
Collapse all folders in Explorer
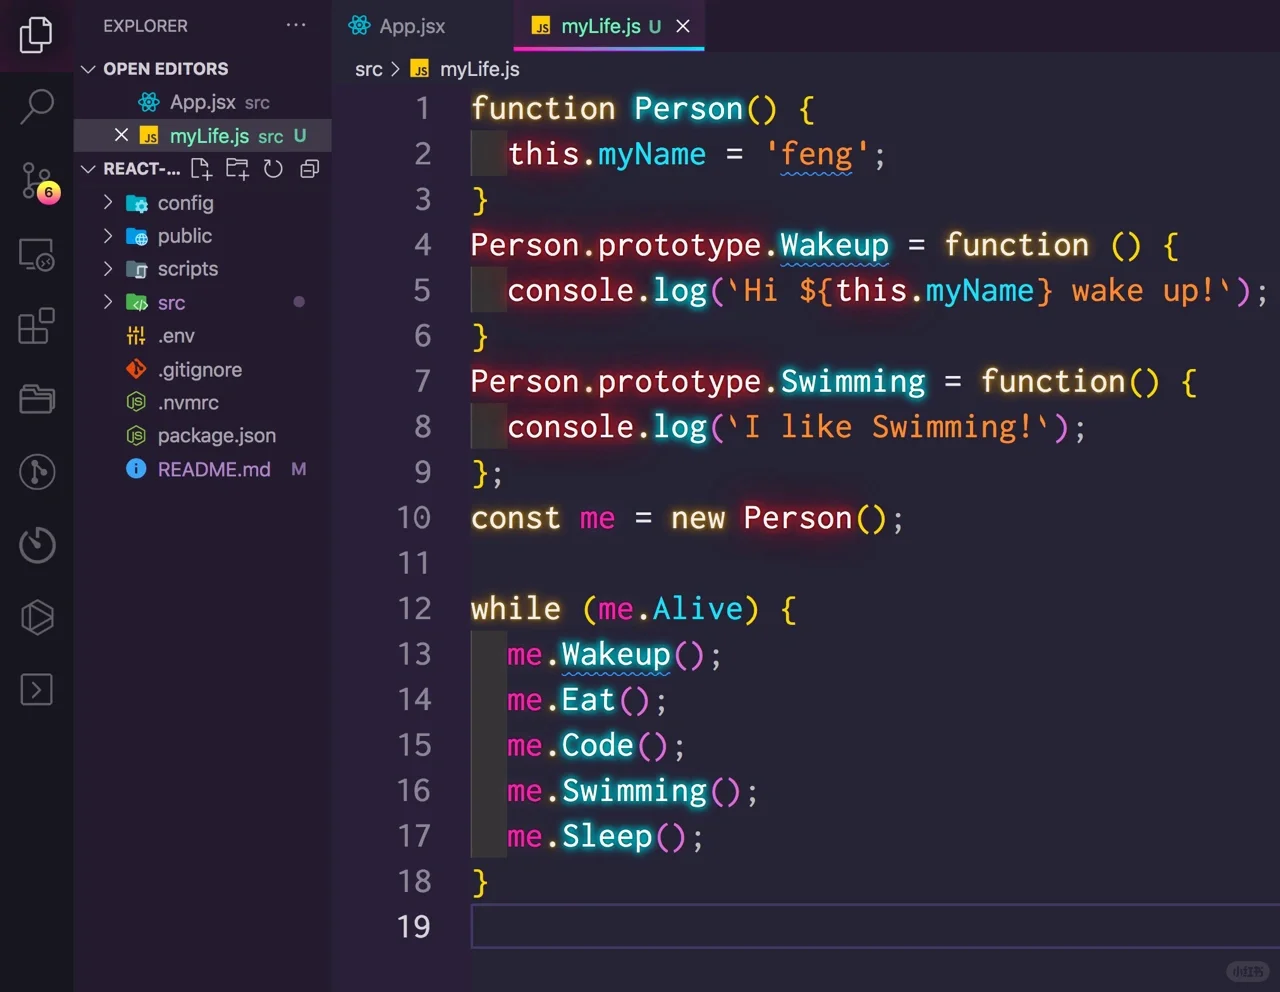point(310,168)
